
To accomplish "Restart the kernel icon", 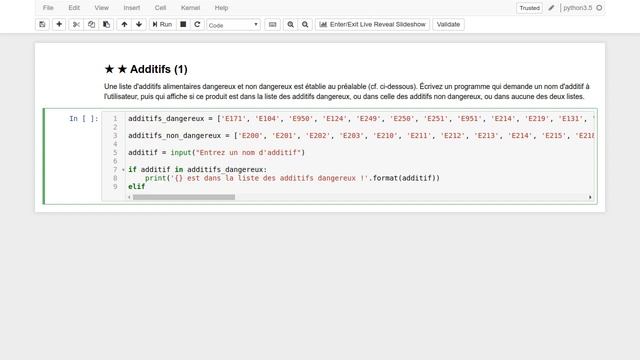I will pyautogui.click(x=197, y=24).
